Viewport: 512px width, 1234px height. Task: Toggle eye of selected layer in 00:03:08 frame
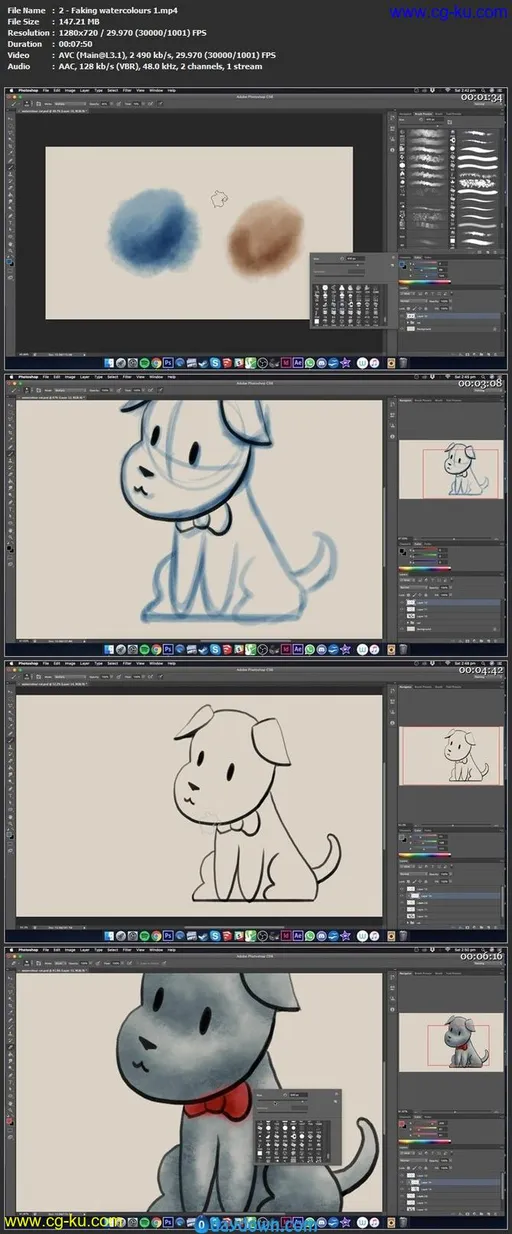402,603
